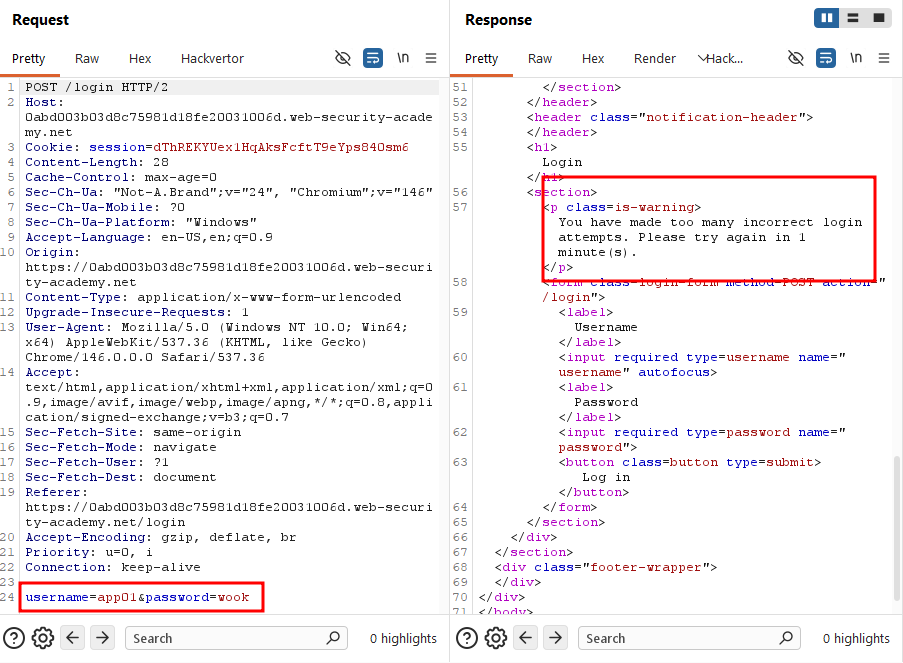The width and height of the screenshot is (903, 663).
Task: Toggle word wrap button in Response panel
Action: coord(826,58)
